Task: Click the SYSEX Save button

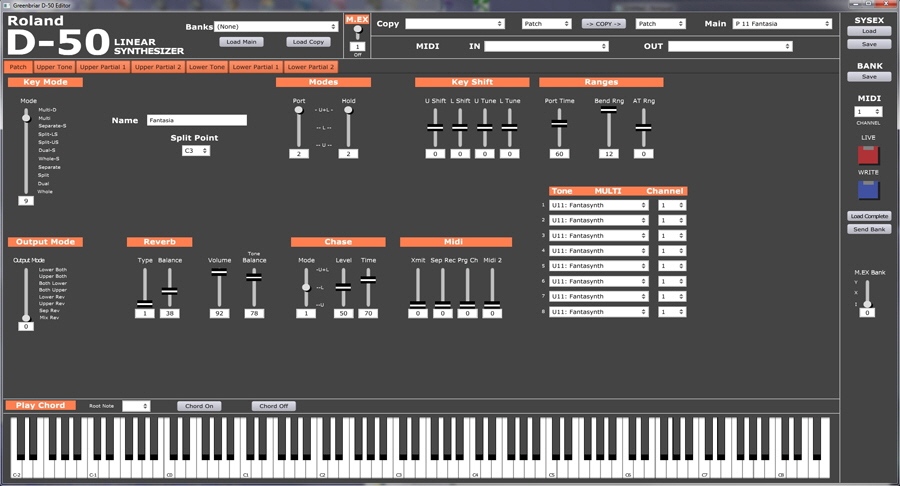Action: pos(869,44)
